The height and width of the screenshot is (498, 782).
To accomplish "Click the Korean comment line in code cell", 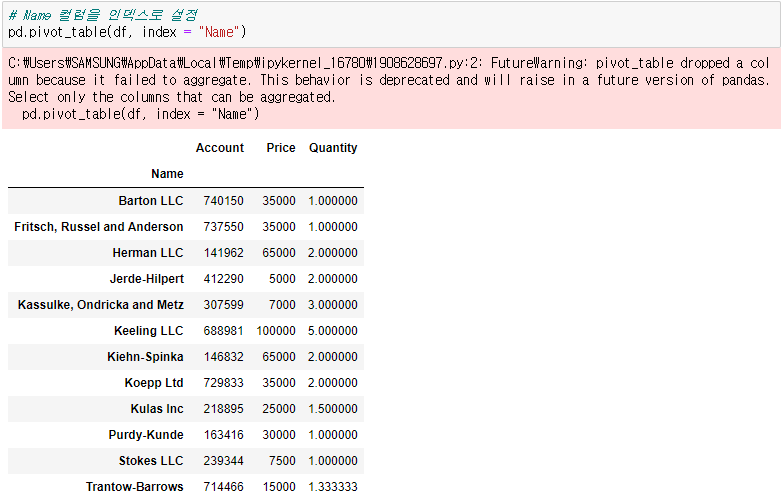I will pos(103,15).
